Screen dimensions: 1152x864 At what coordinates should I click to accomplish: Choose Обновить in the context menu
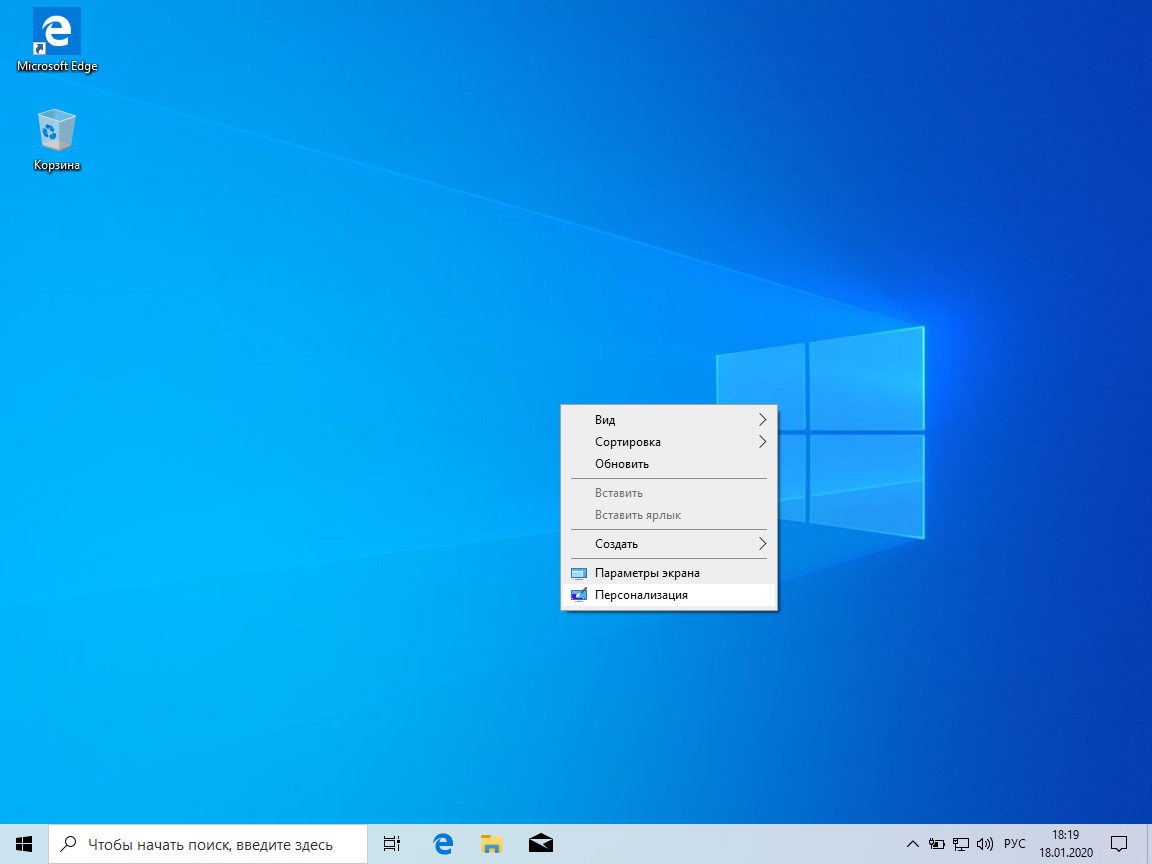tap(669, 464)
